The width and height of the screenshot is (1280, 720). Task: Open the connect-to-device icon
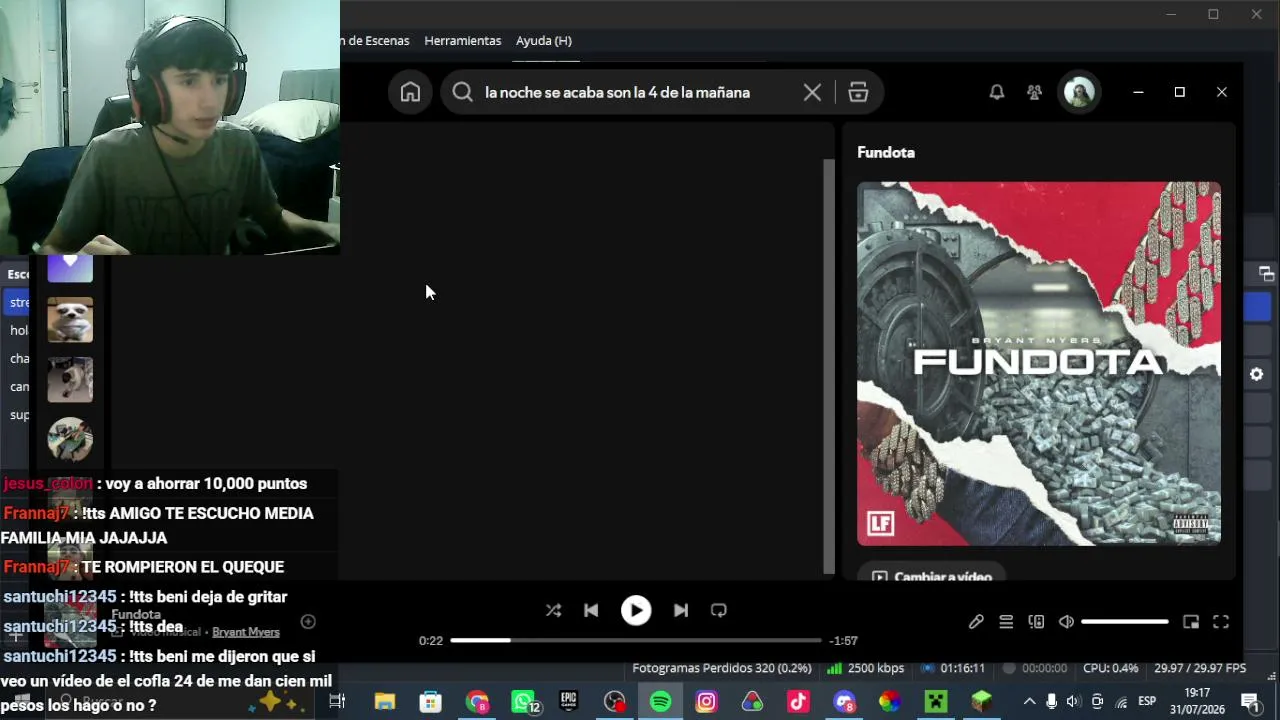(x=1036, y=622)
